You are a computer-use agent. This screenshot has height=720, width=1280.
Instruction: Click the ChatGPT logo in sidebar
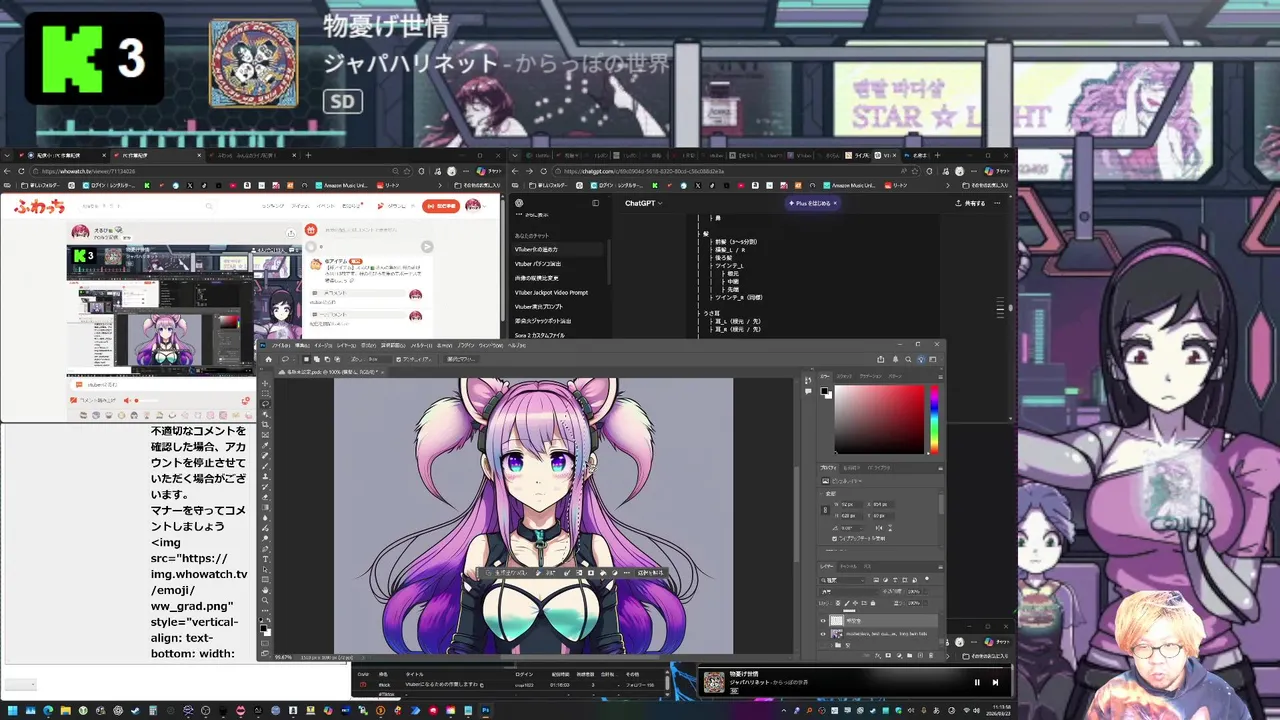519,203
